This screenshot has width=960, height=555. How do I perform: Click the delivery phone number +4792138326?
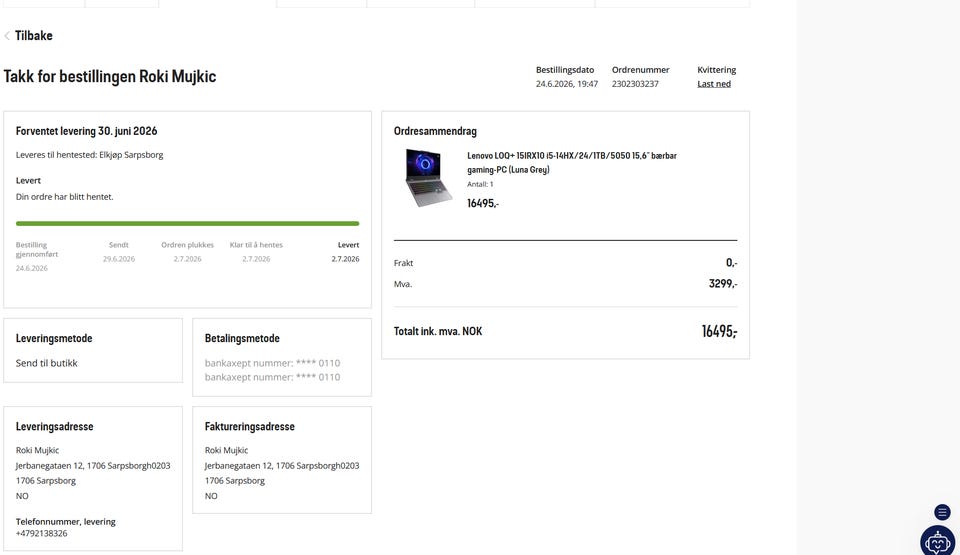coord(42,534)
